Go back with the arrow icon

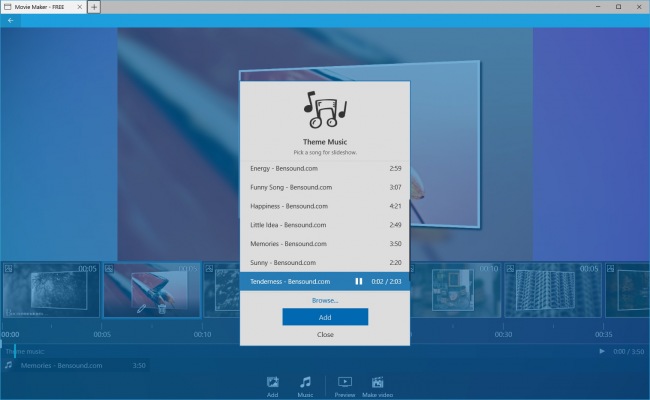click(x=10, y=20)
